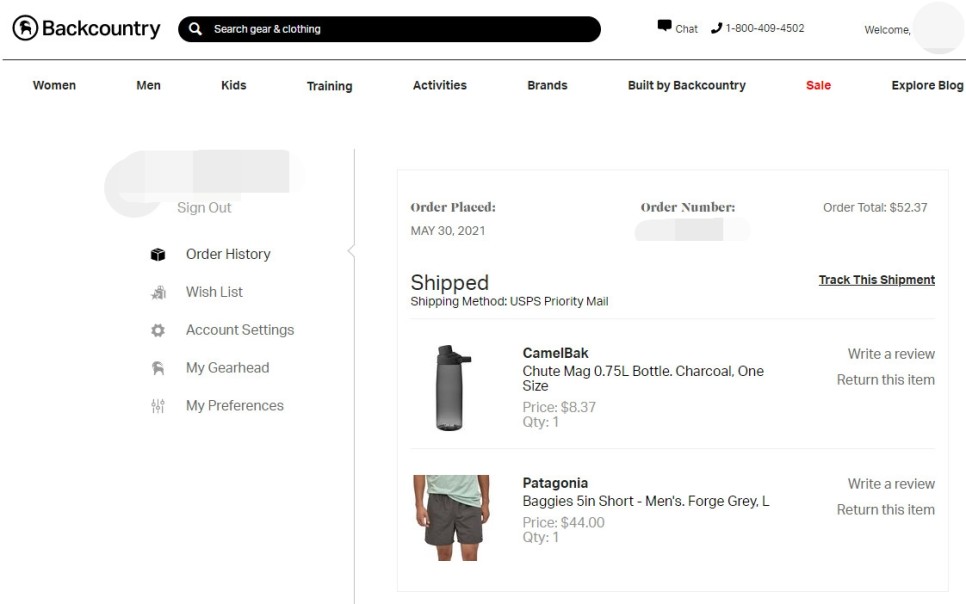
Task: Click the My Preferences sliders icon
Action: (158, 406)
